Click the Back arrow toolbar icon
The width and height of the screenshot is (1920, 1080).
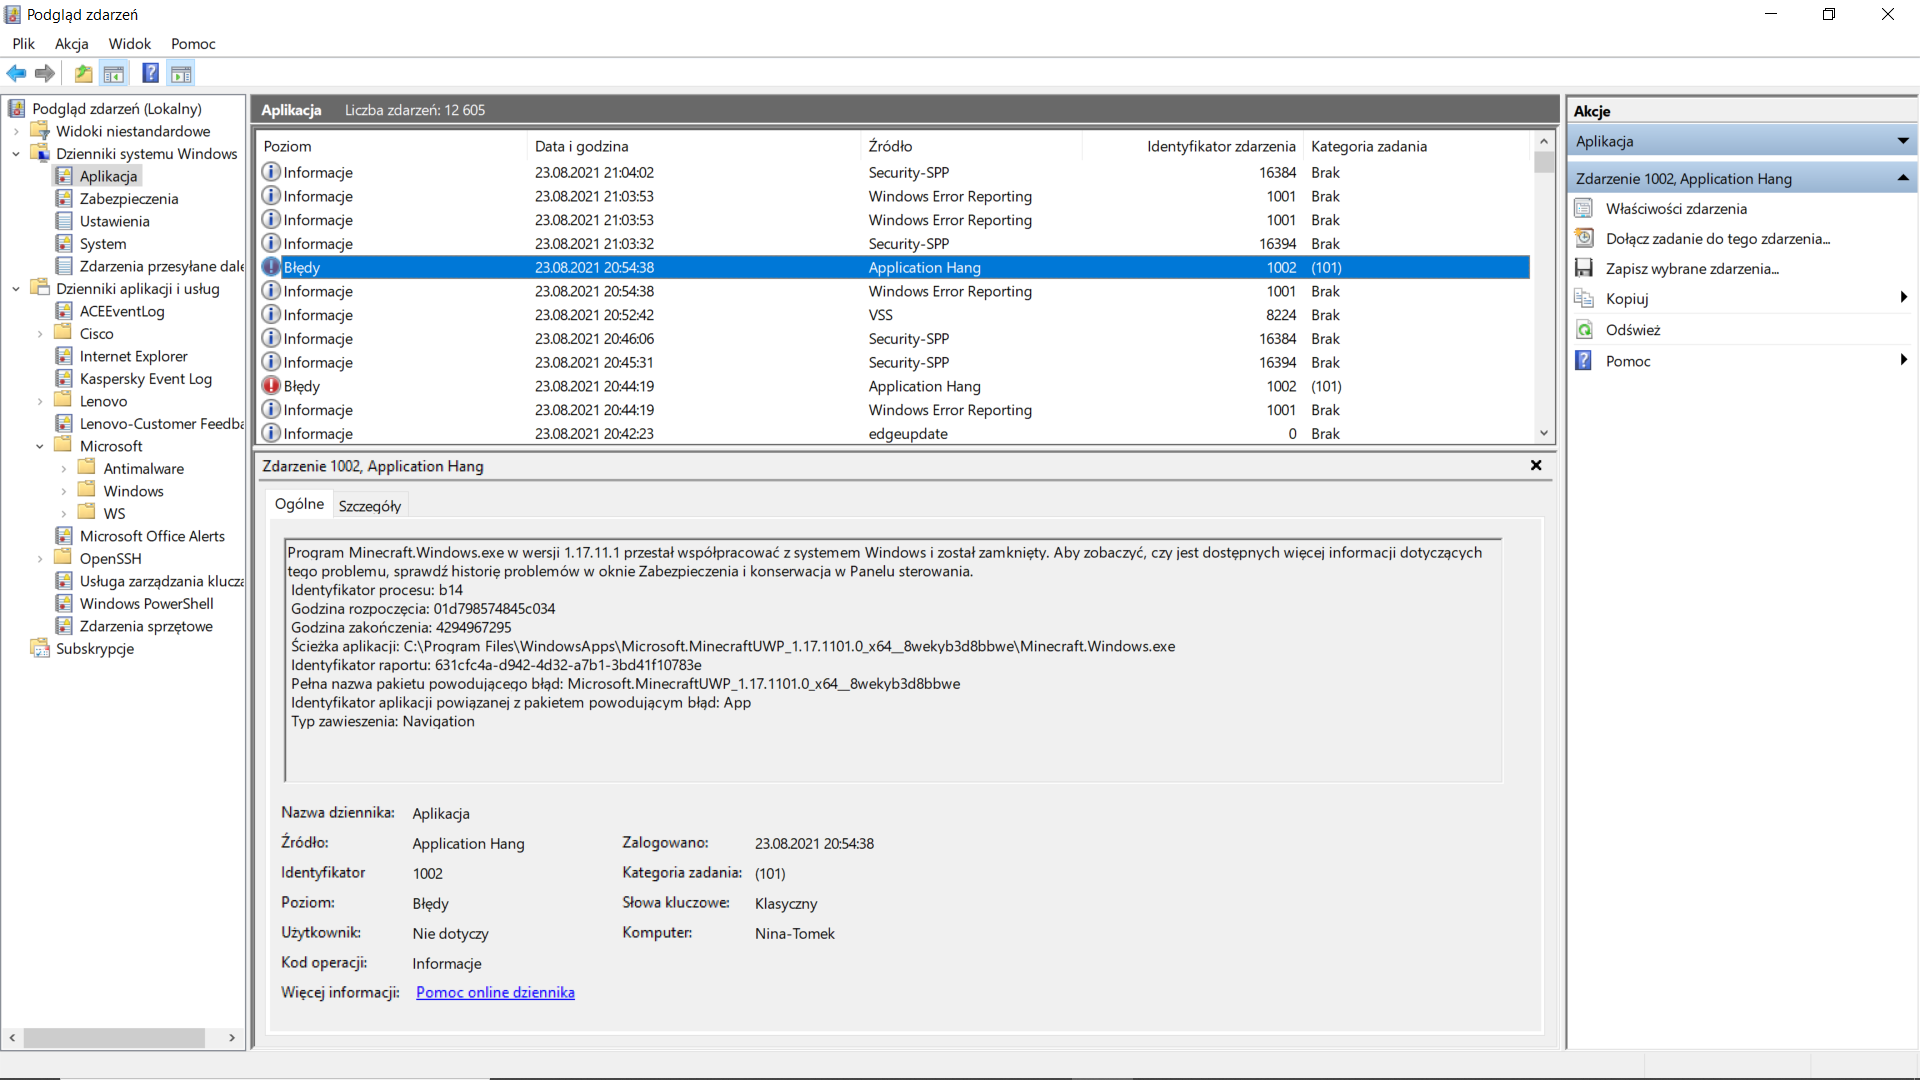pos(16,73)
